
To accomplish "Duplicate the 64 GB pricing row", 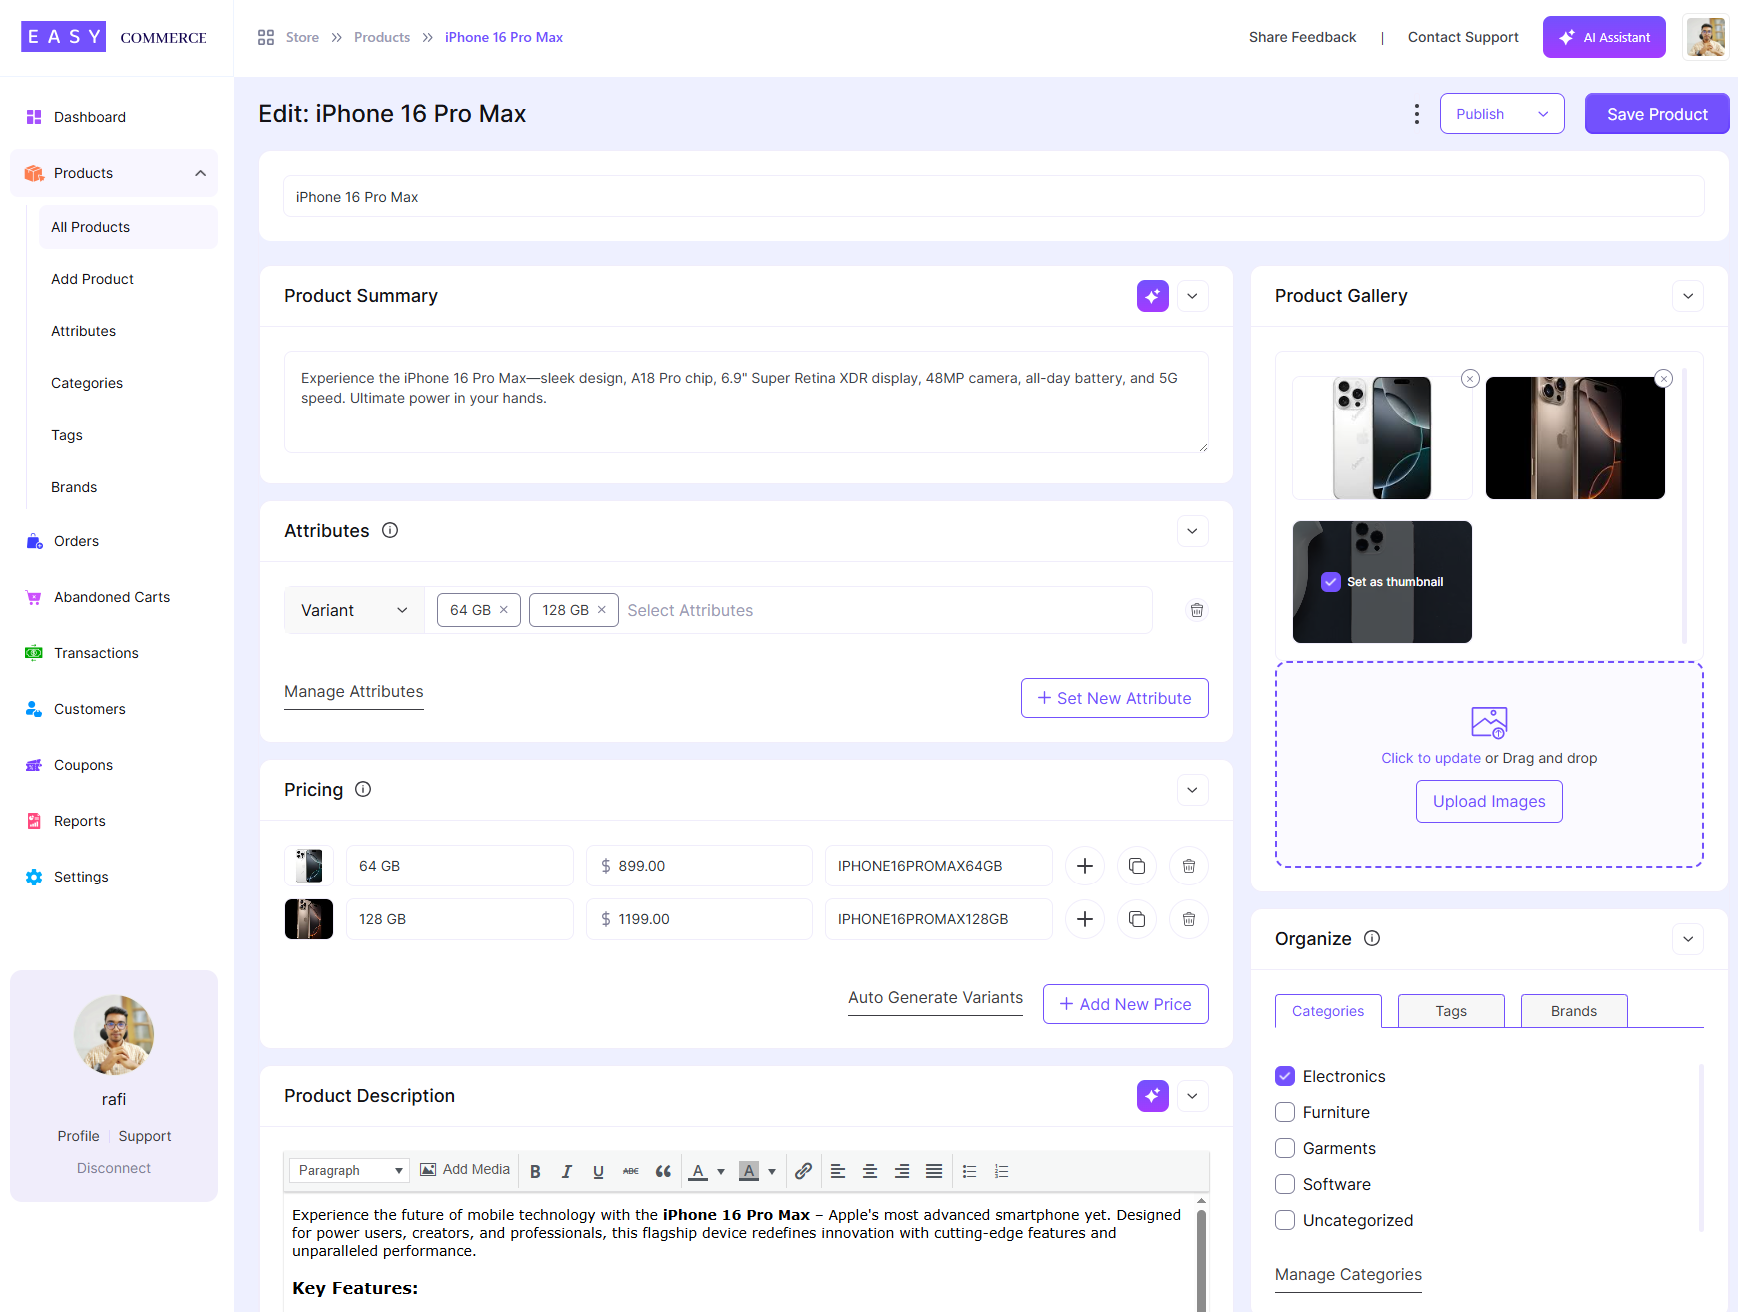I will [x=1137, y=866].
